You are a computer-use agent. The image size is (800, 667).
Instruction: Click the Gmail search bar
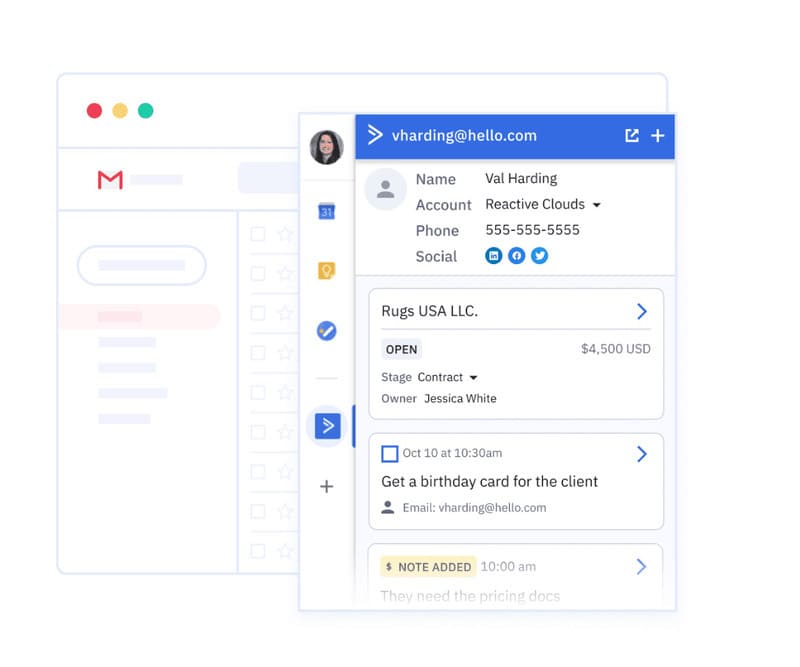(268, 178)
